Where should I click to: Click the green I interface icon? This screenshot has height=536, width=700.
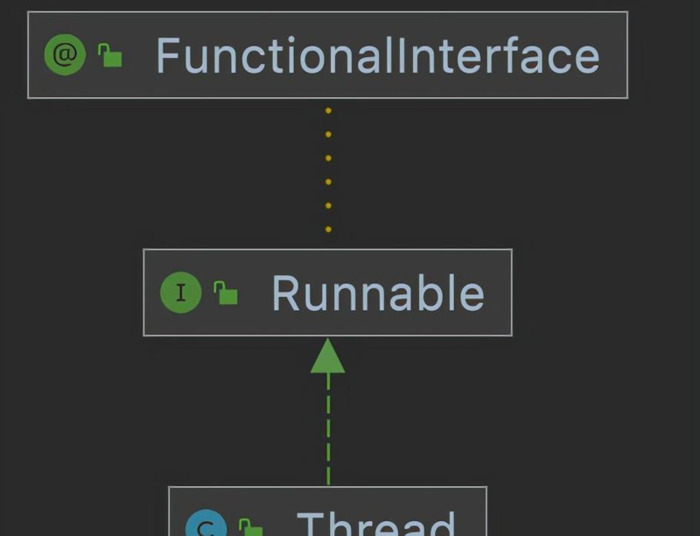[x=181, y=293]
